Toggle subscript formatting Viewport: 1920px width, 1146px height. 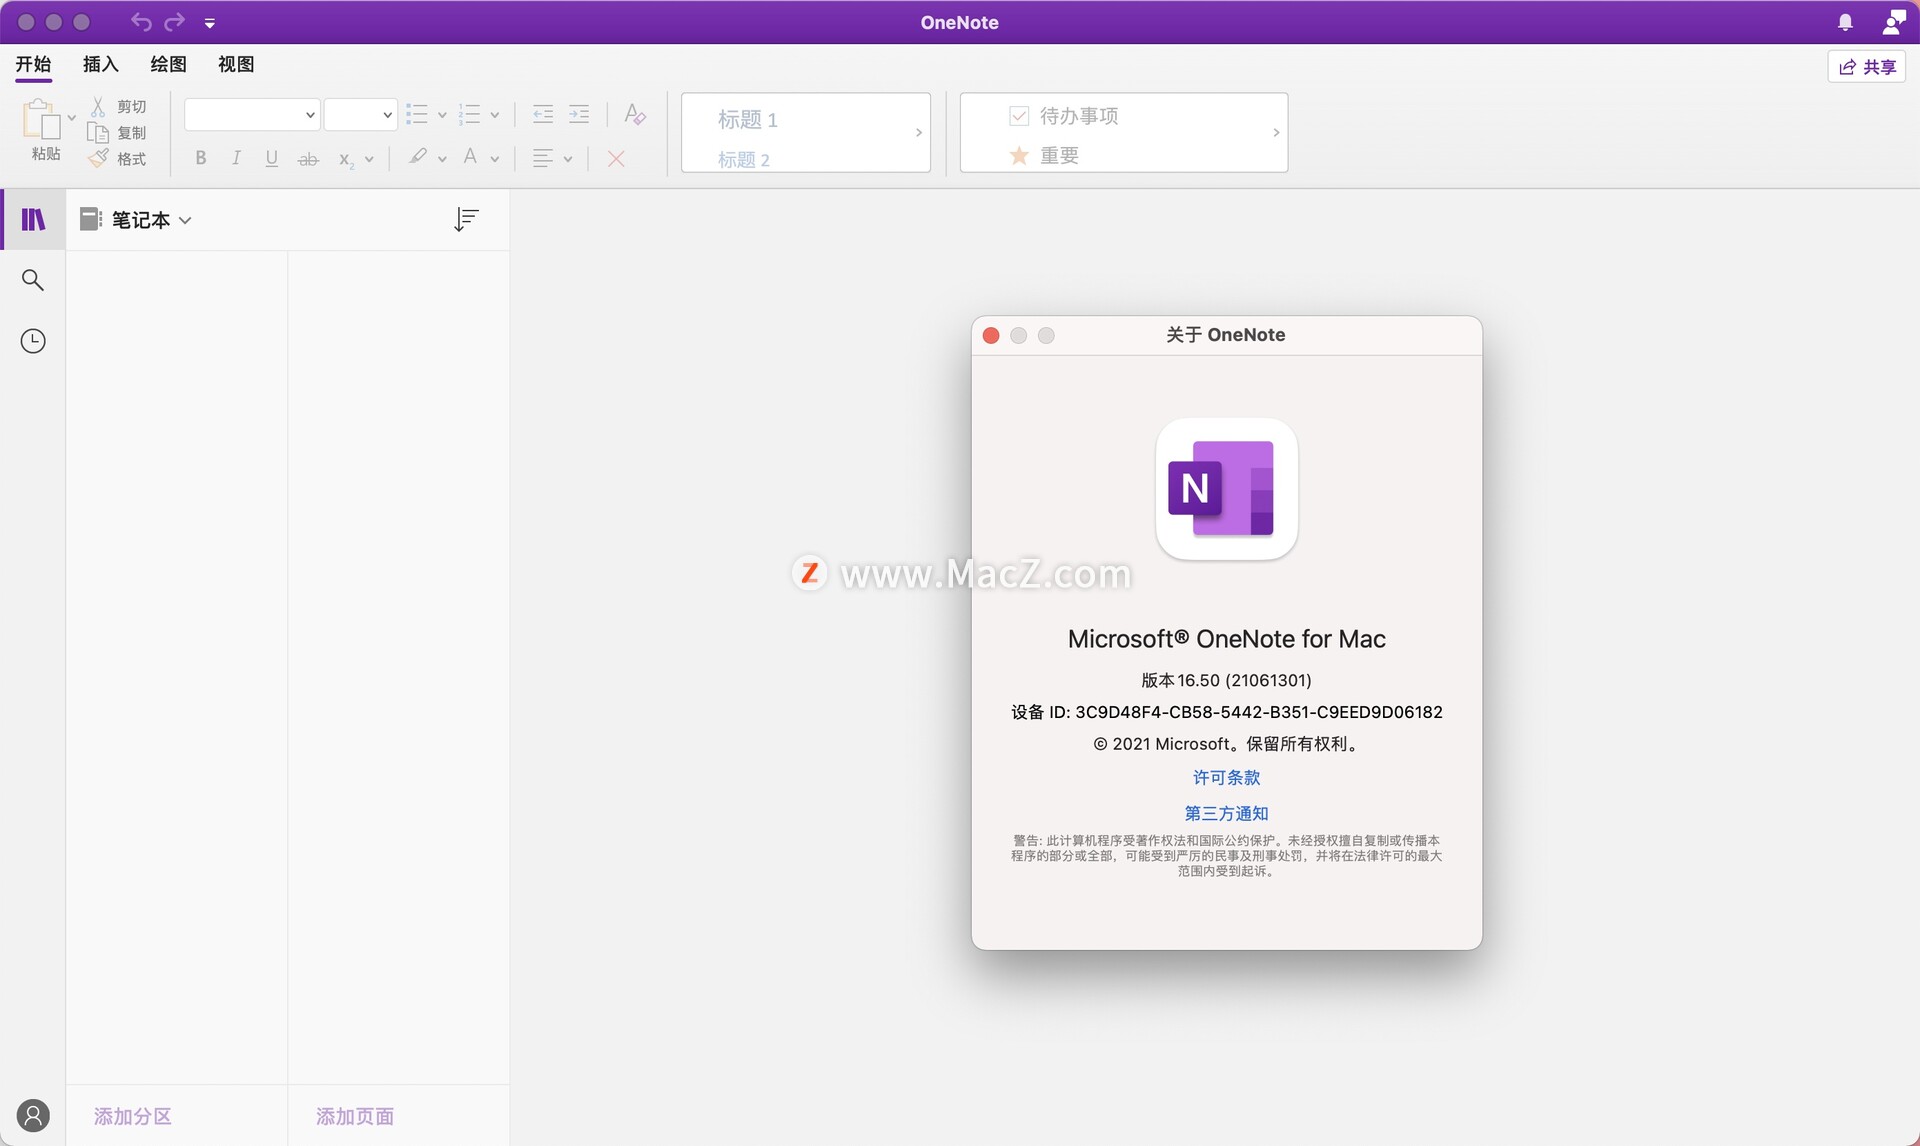pyautogui.click(x=346, y=159)
